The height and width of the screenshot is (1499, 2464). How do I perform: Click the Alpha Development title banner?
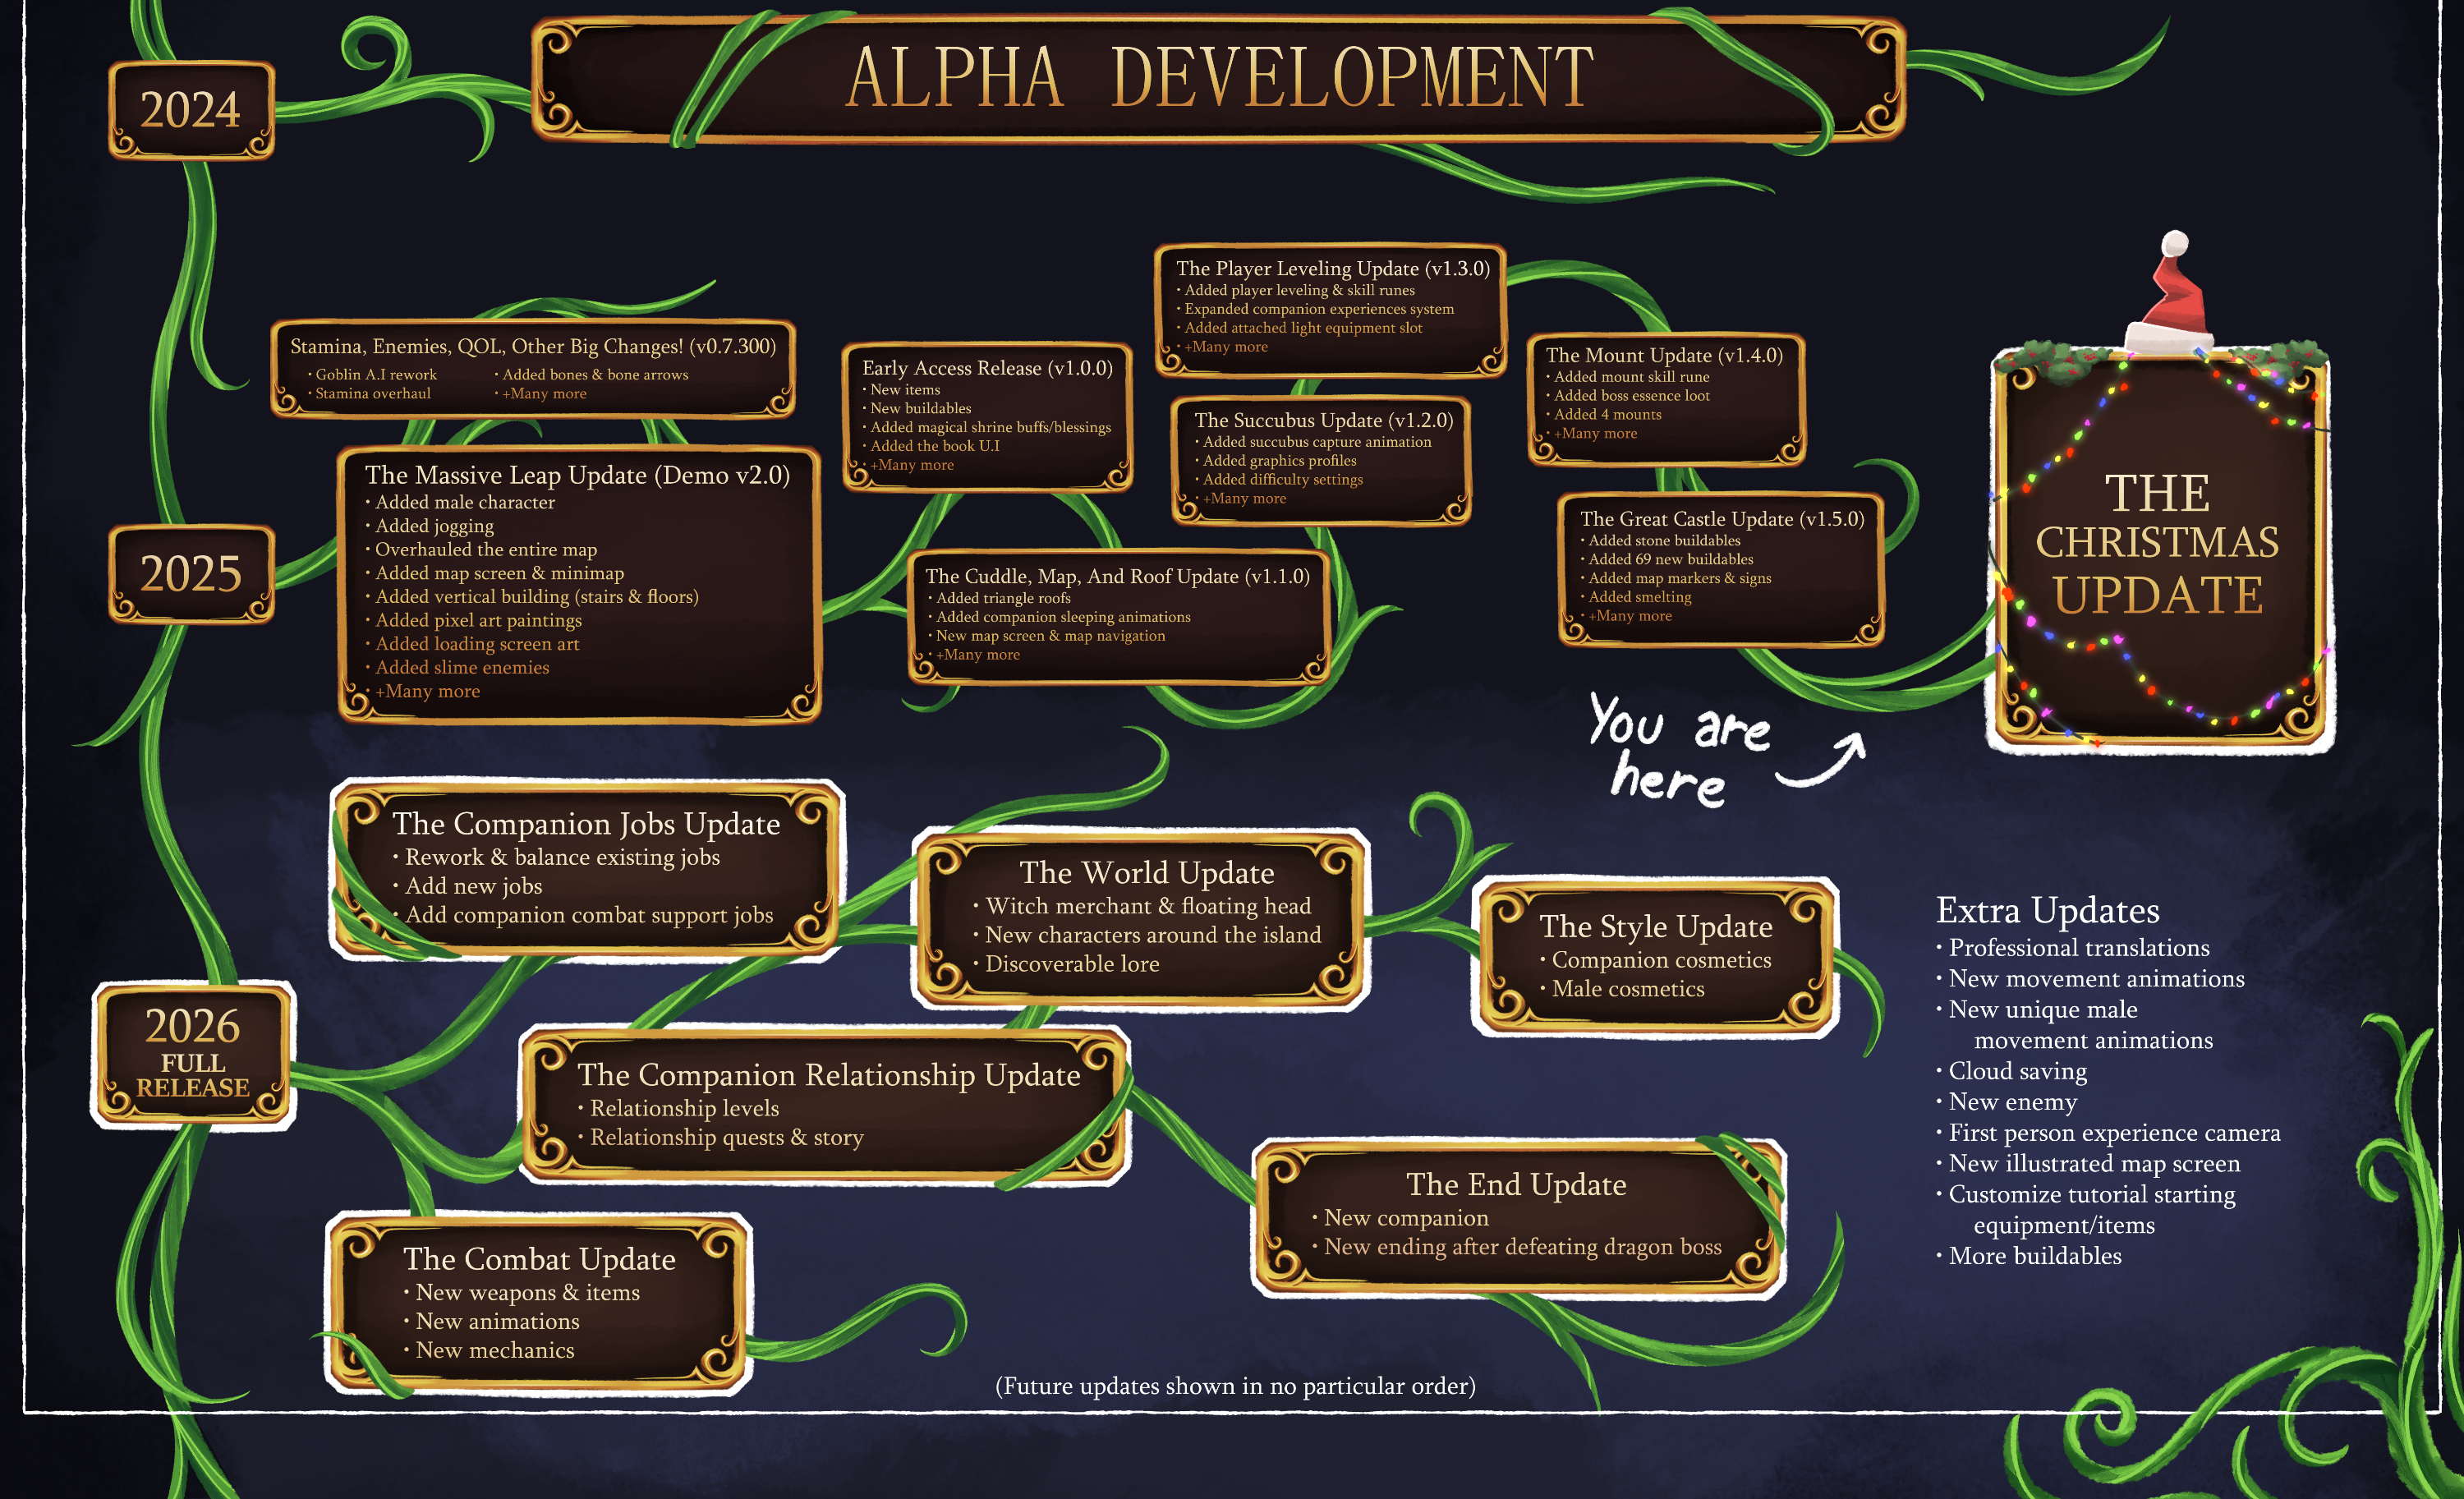(x=1218, y=78)
